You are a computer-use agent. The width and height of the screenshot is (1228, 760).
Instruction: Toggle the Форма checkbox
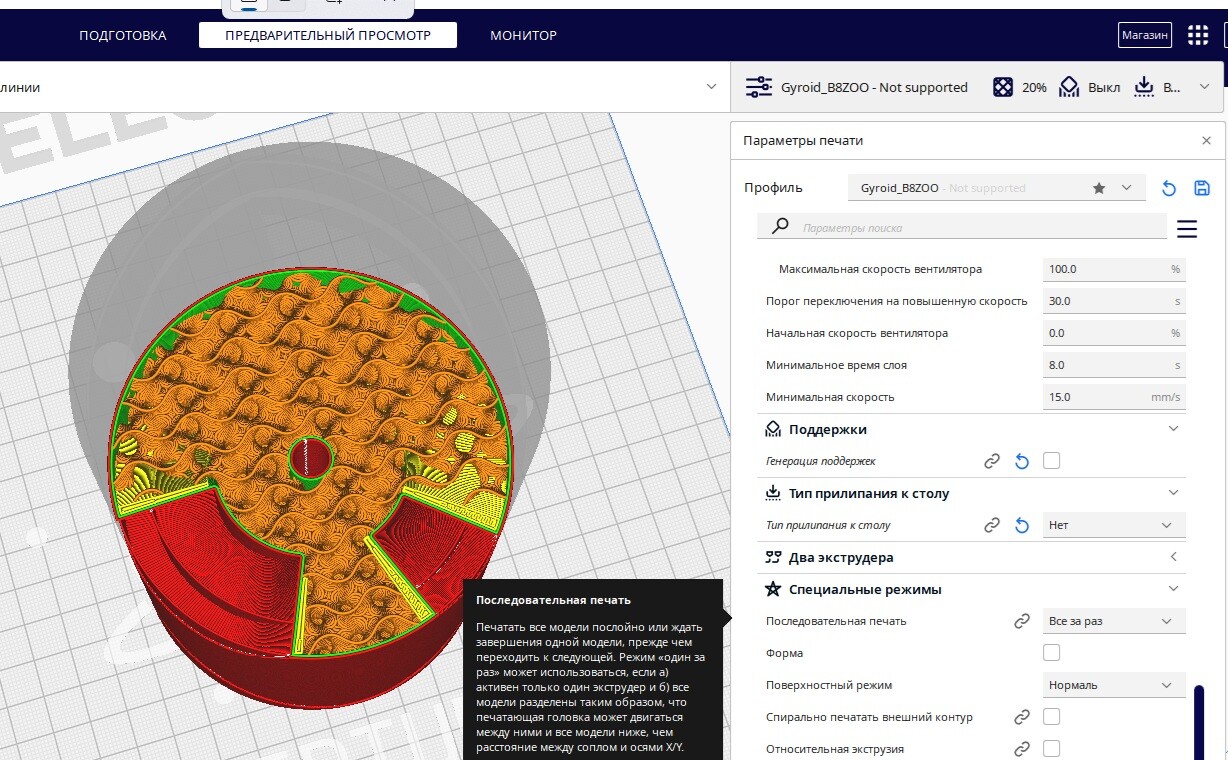tap(1051, 653)
